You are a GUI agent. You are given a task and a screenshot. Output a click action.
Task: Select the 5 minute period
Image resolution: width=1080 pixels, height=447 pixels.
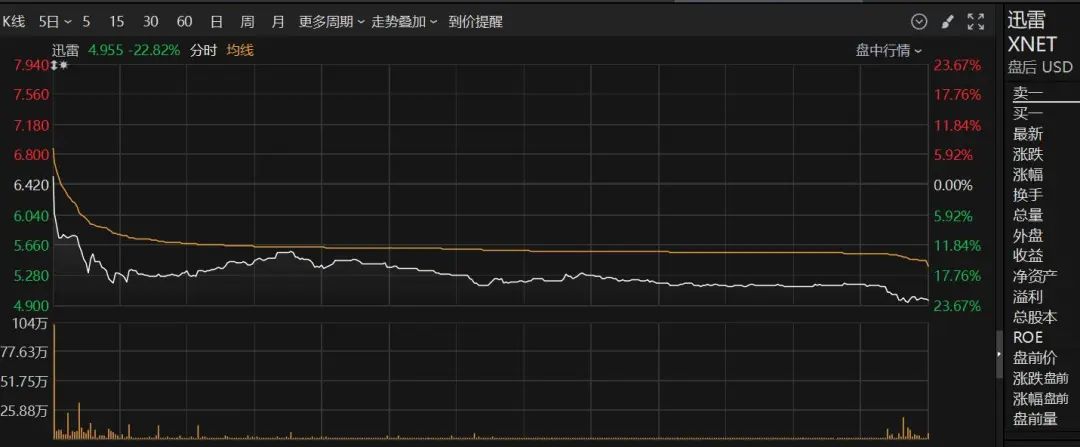click(x=86, y=22)
